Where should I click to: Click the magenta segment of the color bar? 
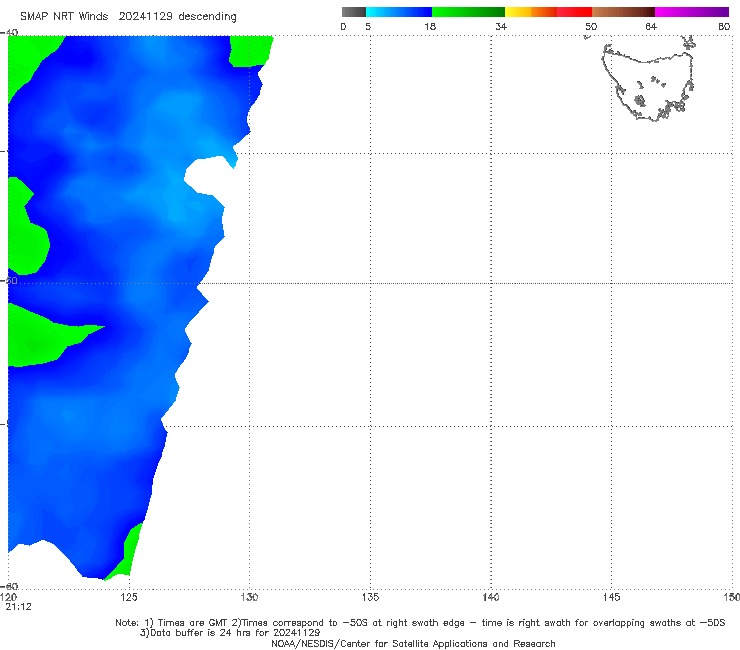[692, 12]
